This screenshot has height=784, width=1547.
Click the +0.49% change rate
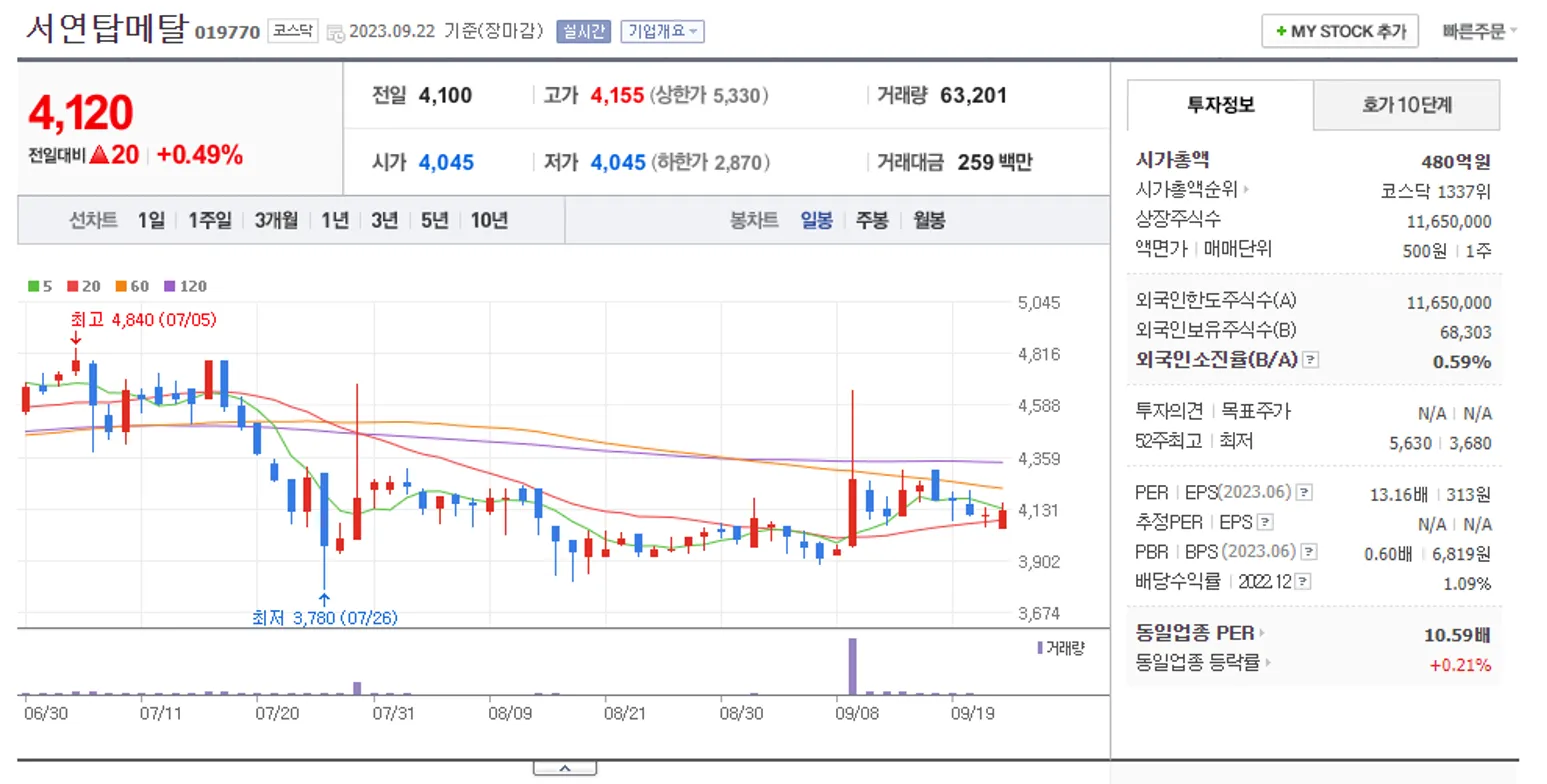pyautogui.click(x=200, y=155)
